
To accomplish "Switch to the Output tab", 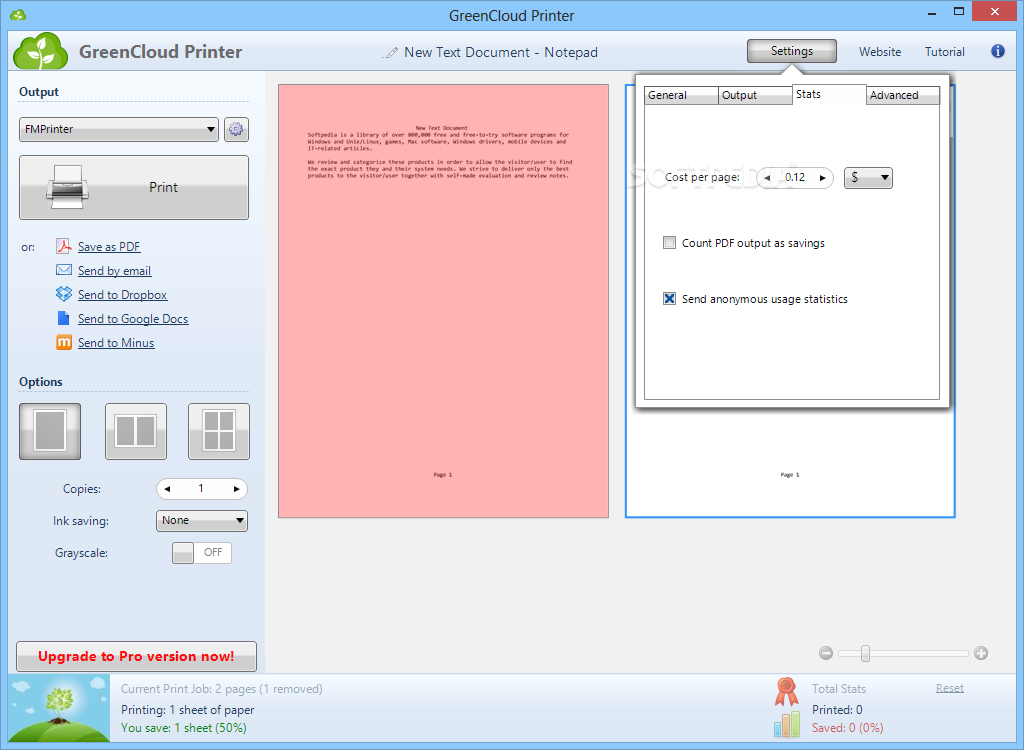I will pos(756,95).
